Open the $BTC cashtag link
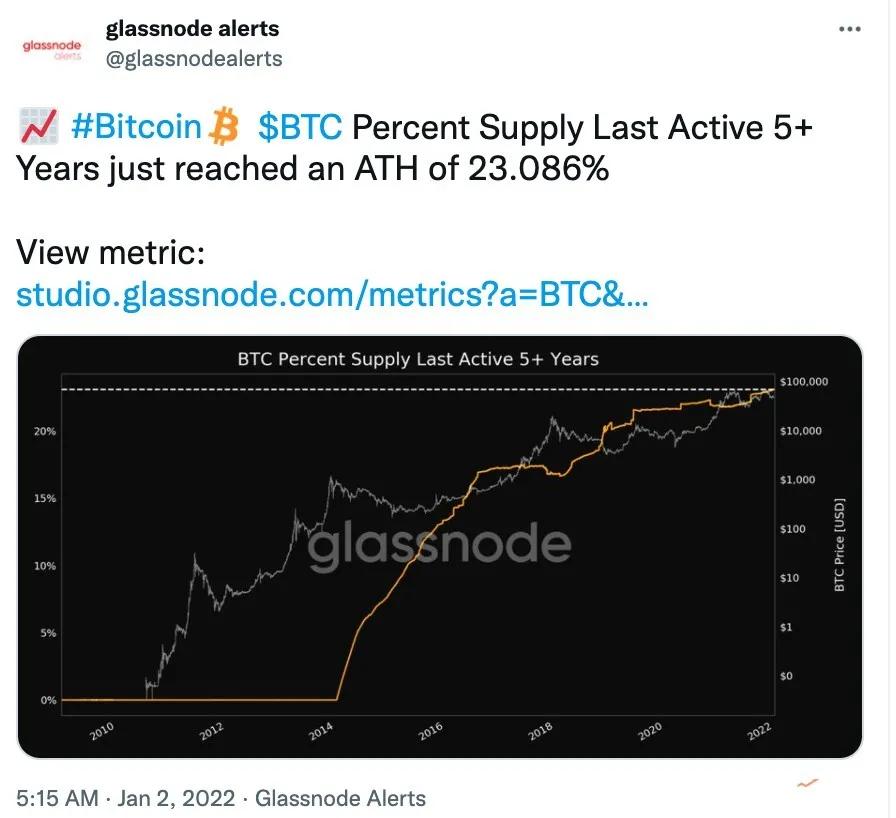Viewport: 896px width, 818px height. click(300, 126)
